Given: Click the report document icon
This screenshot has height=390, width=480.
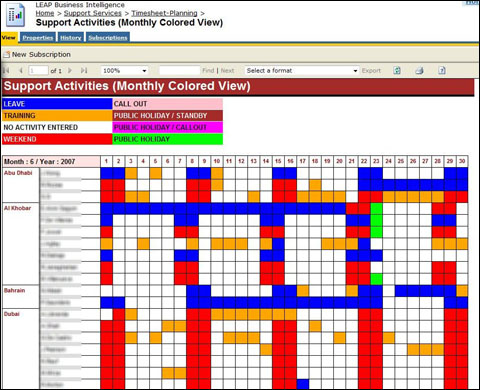Looking at the screenshot, I should click(15, 15).
